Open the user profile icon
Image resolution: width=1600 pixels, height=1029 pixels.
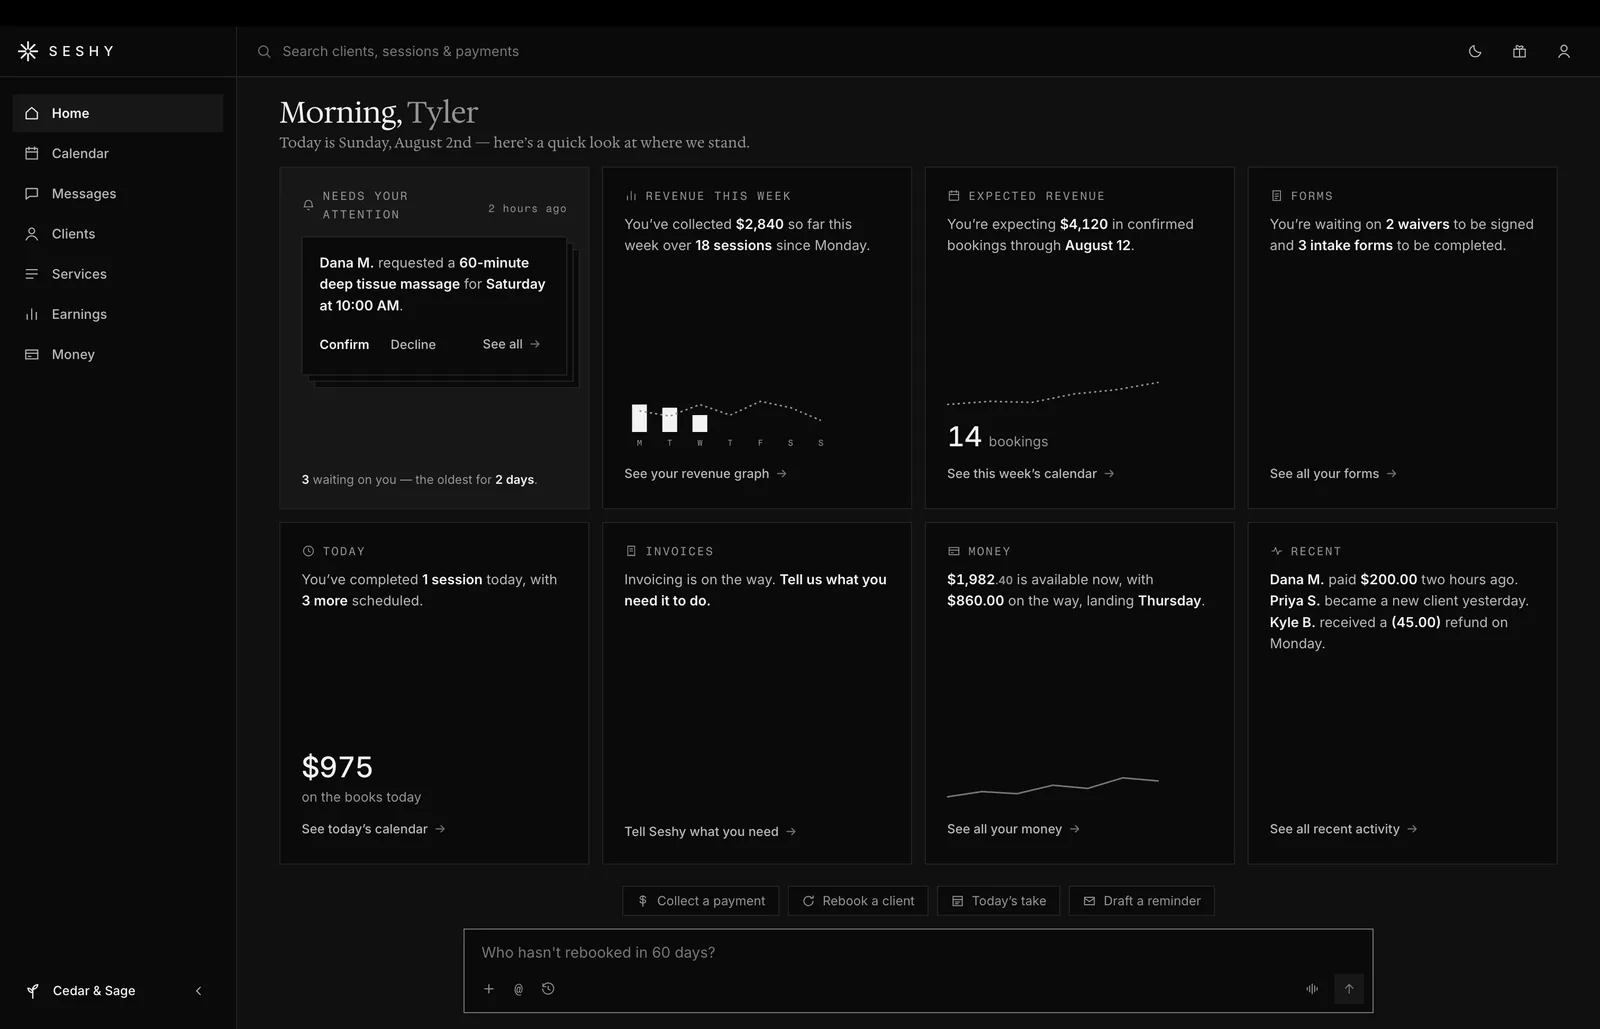pos(1564,51)
